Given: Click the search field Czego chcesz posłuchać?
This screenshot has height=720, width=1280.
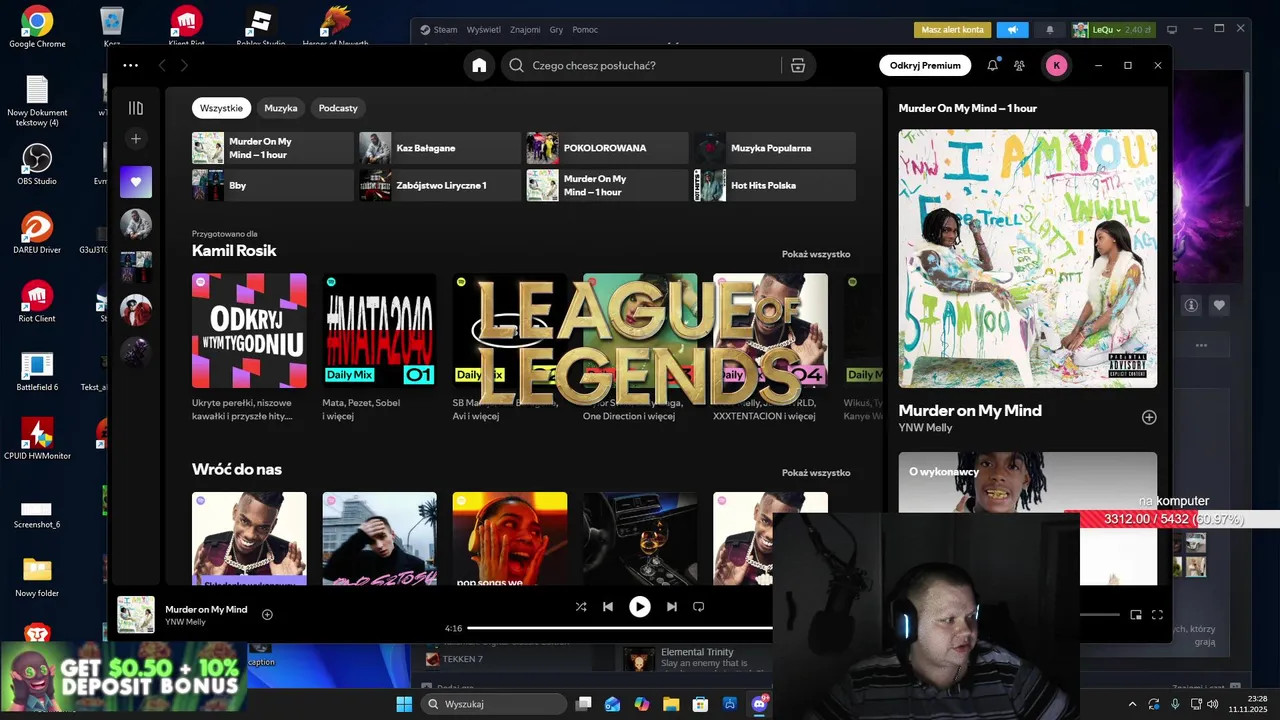Looking at the screenshot, I should click(x=640, y=65).
